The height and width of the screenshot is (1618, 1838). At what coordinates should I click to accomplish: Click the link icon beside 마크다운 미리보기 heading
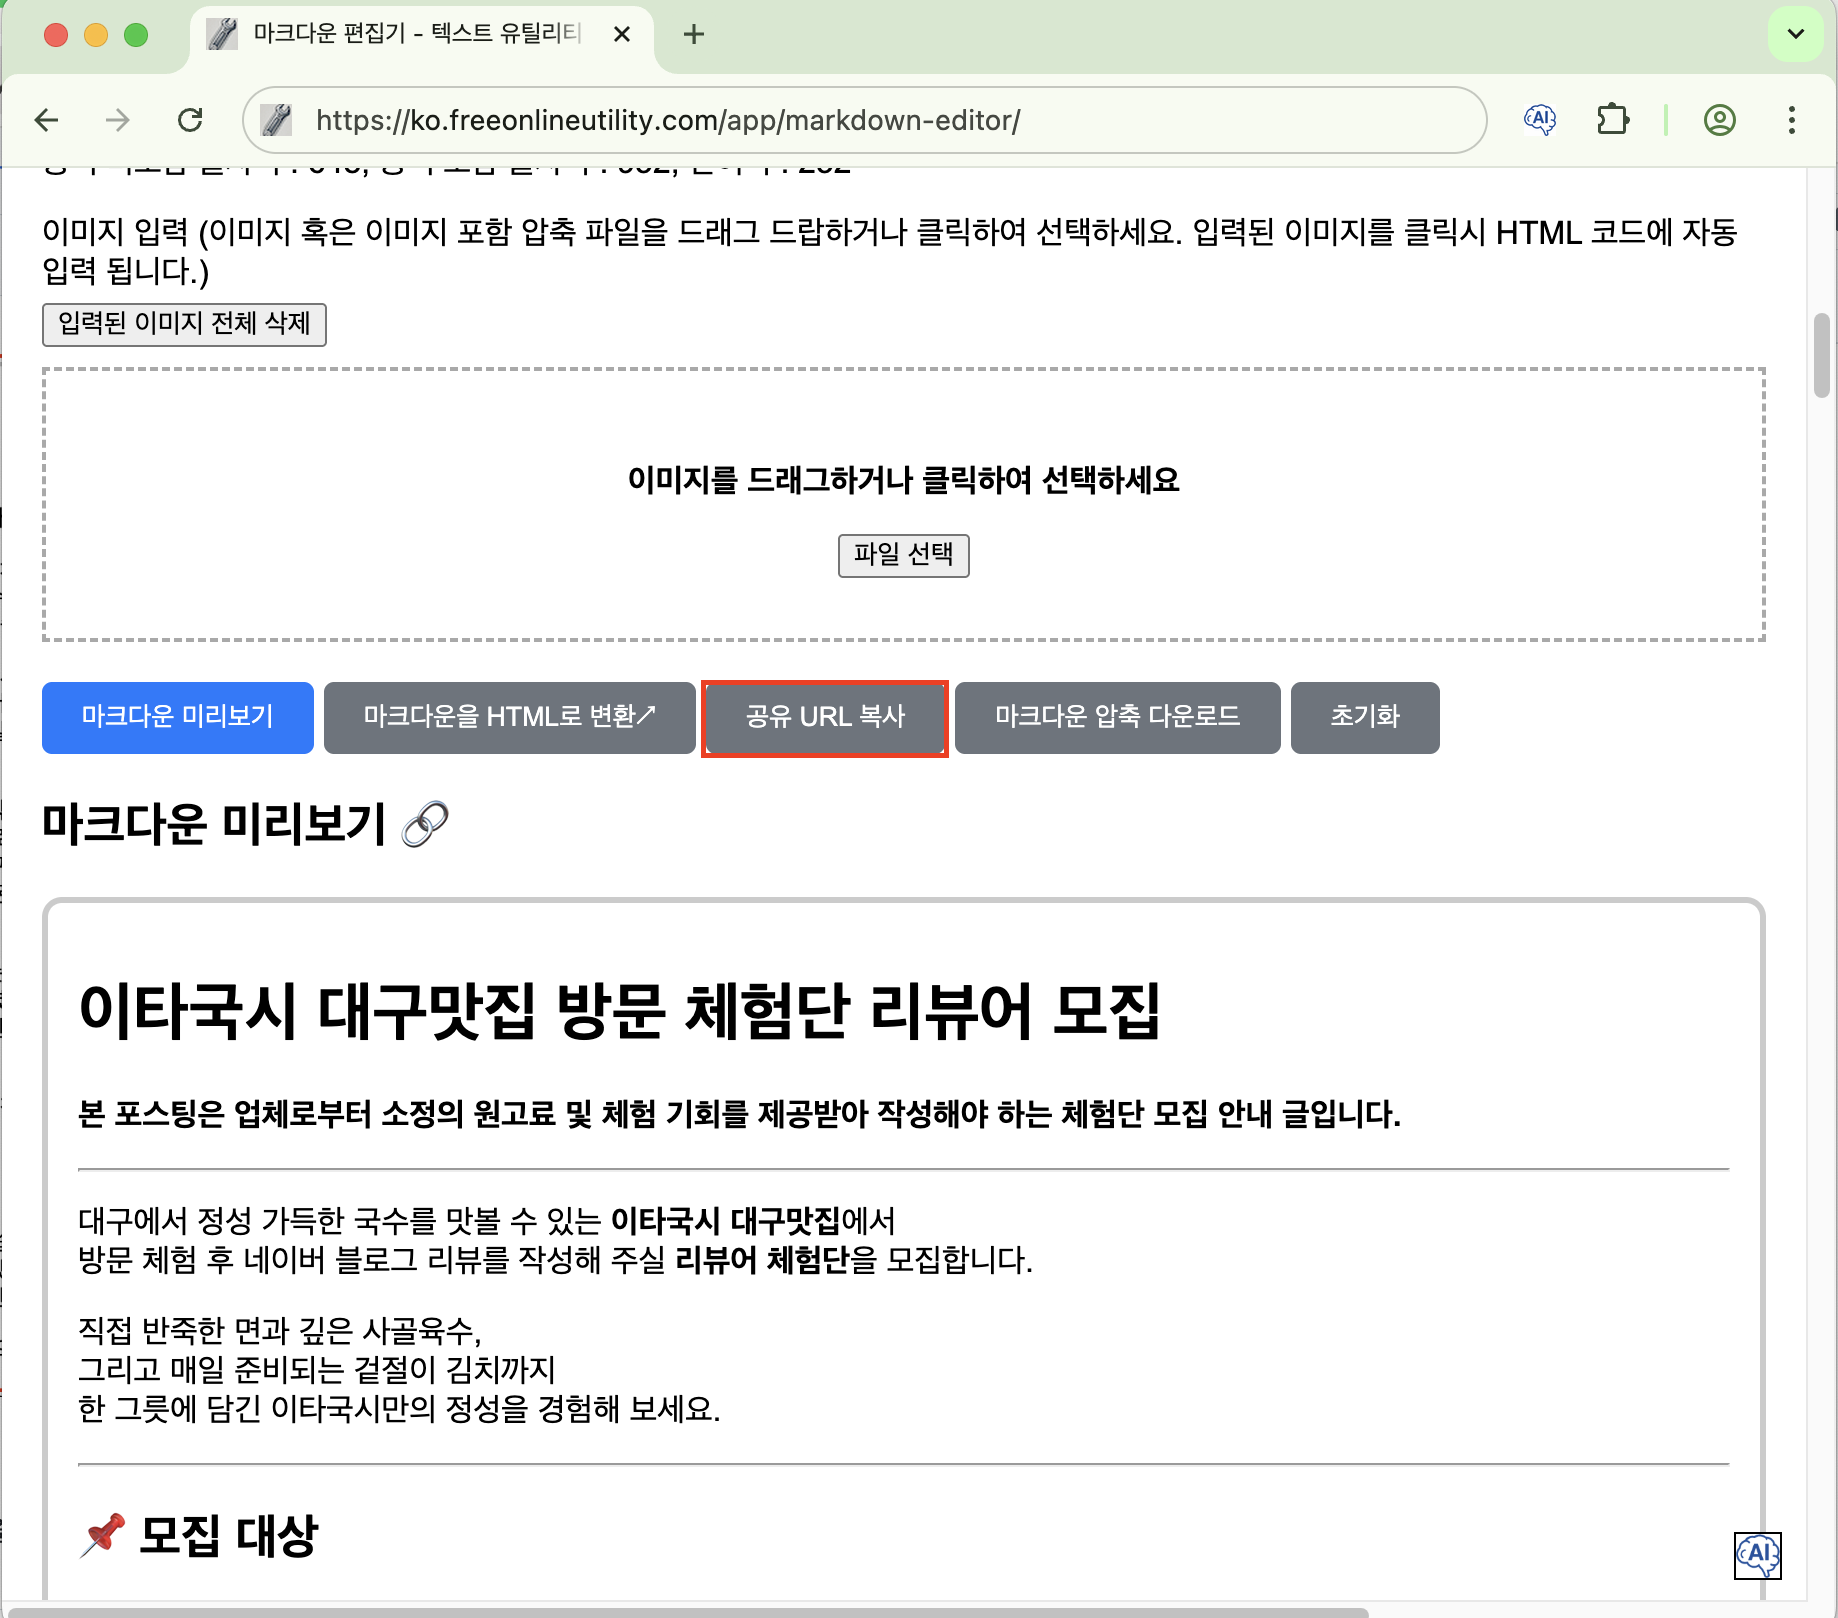click(x=425, y=825)
